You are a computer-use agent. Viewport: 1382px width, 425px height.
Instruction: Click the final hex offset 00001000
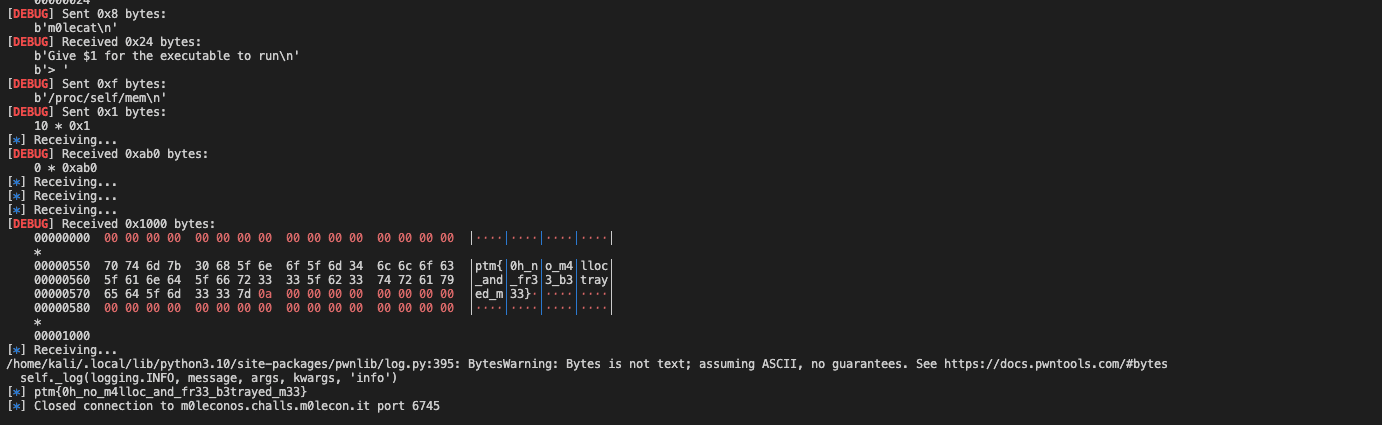62,336
